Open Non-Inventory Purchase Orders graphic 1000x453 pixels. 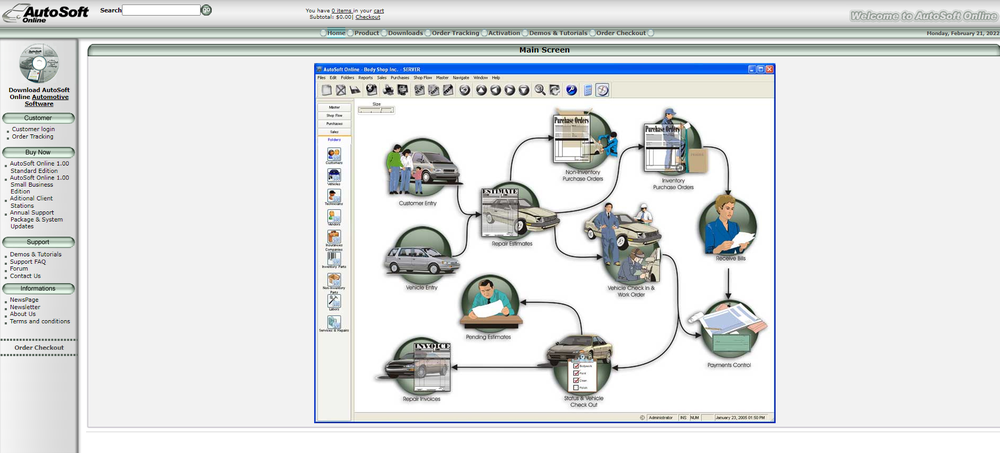click(x=584, y=137)
